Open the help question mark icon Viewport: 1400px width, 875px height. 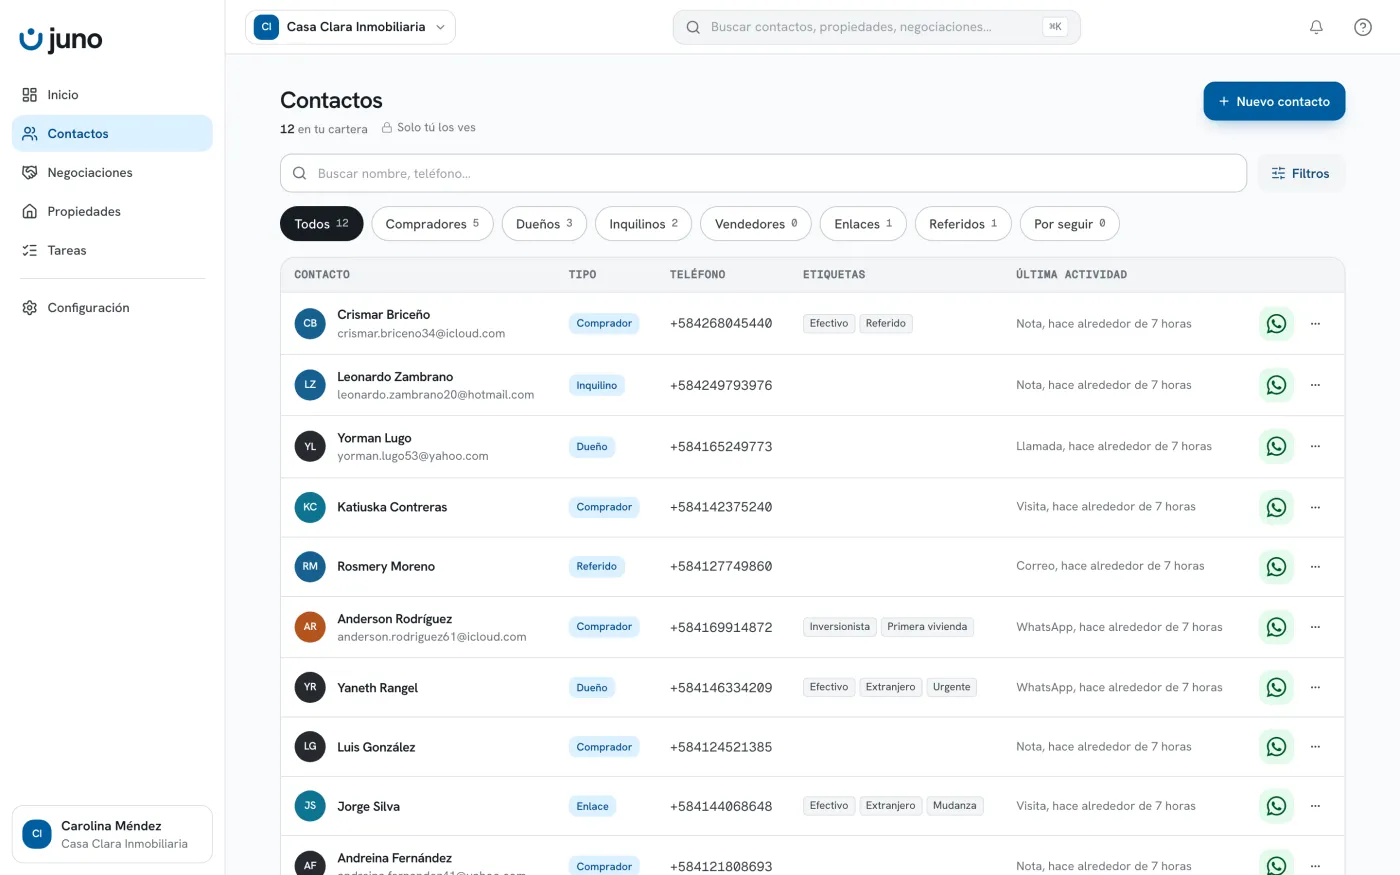coord(1363,27)
